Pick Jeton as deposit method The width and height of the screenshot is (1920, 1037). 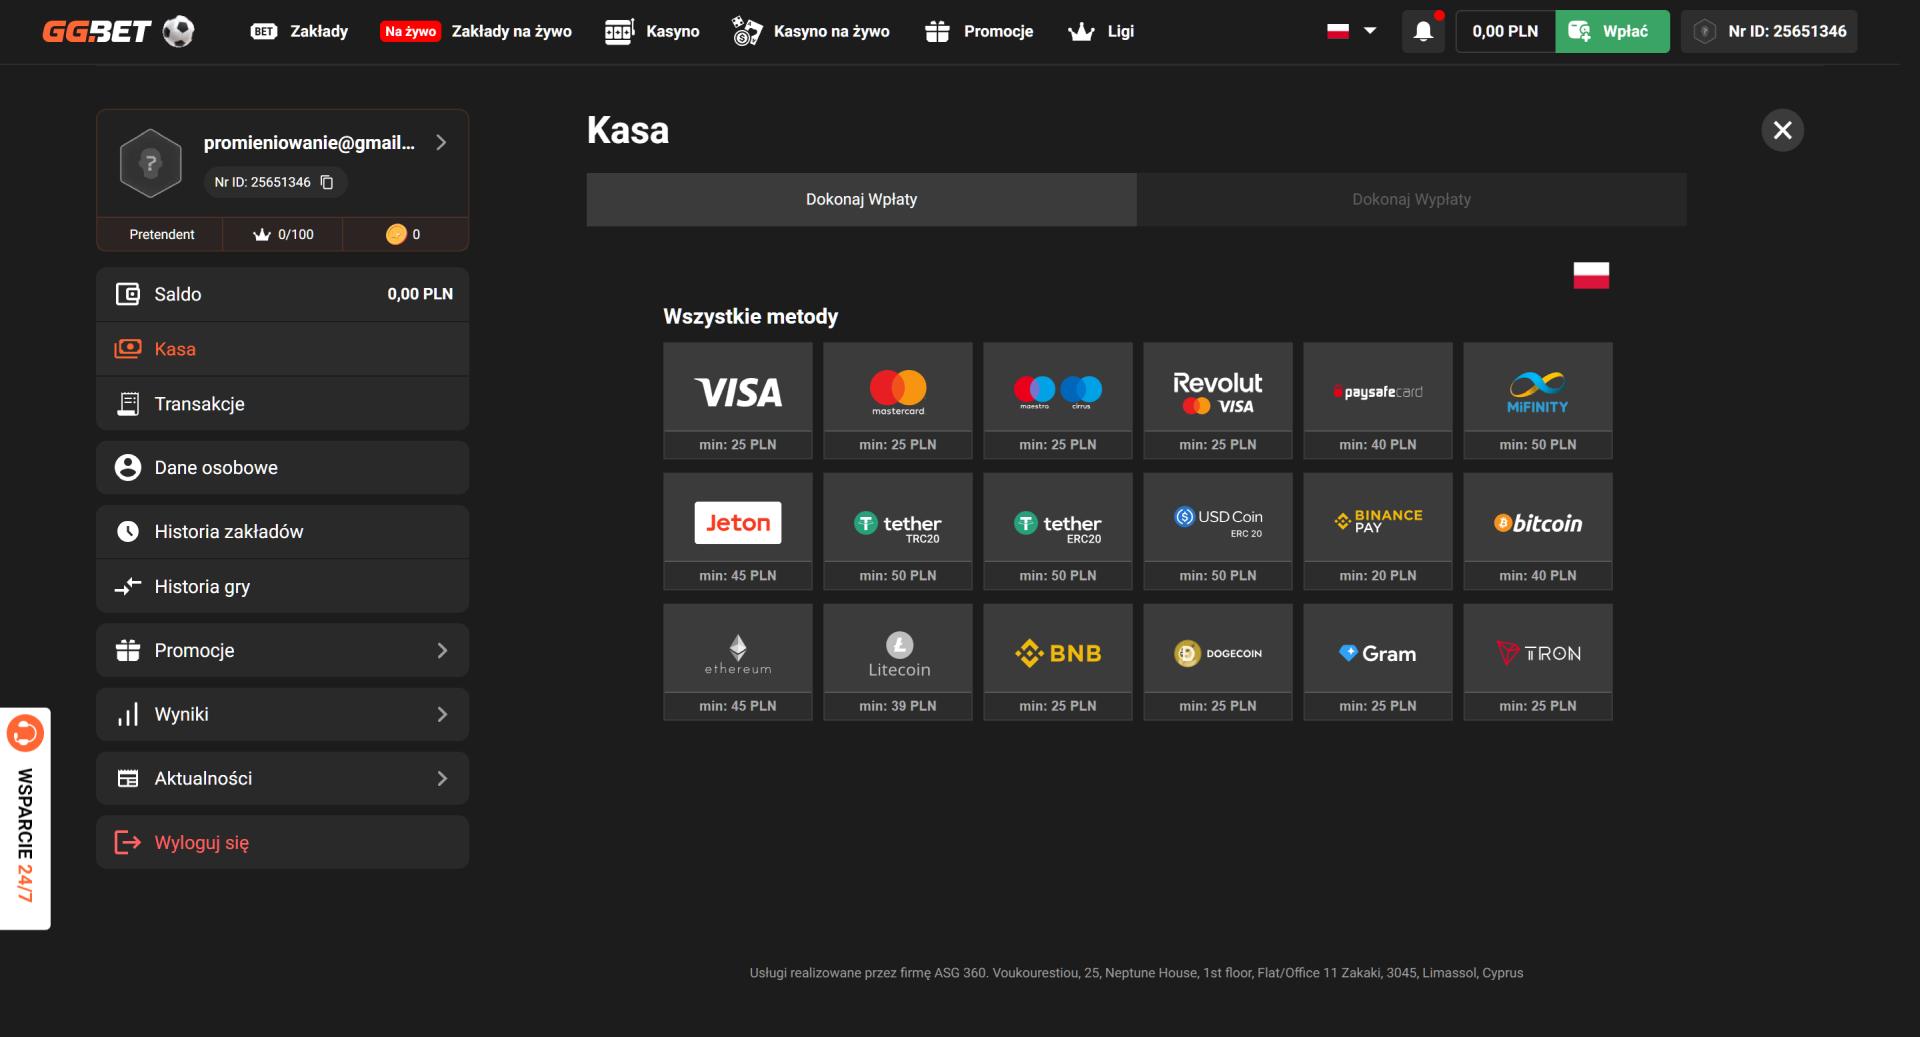pyautogui.click(x=738, y=531)
